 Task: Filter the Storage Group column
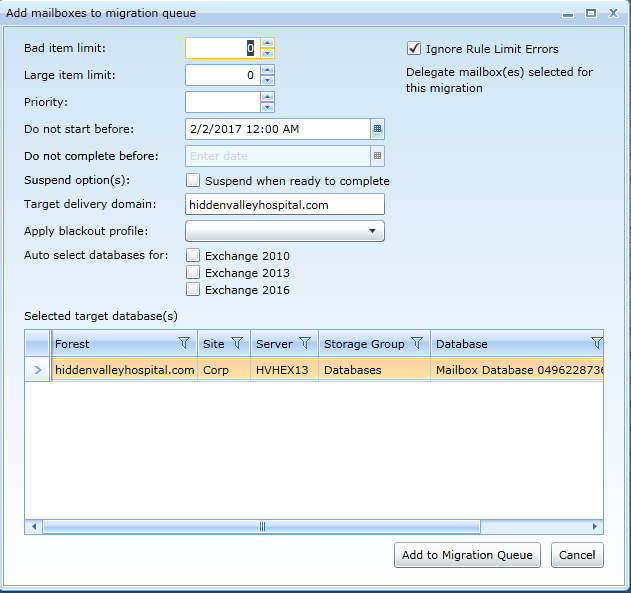click(417, 343)
